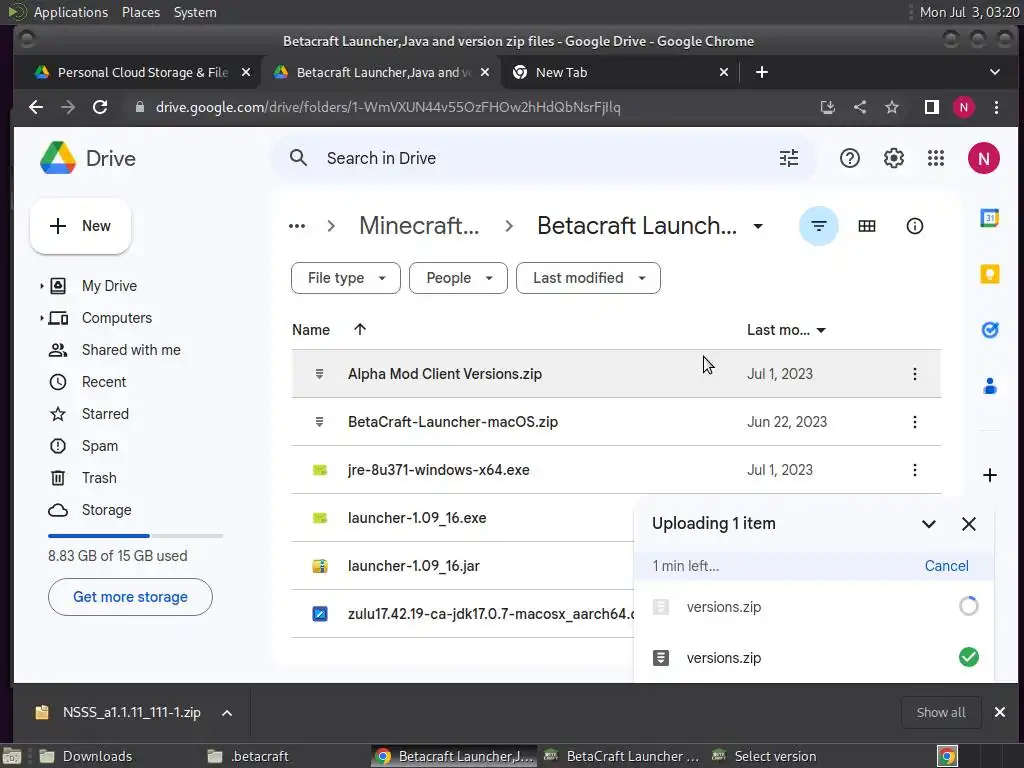Viewport: 1024px width, 768px height.
Task: Open Chrome profile avatar in toolbar
Action: (x=964, y=107)
